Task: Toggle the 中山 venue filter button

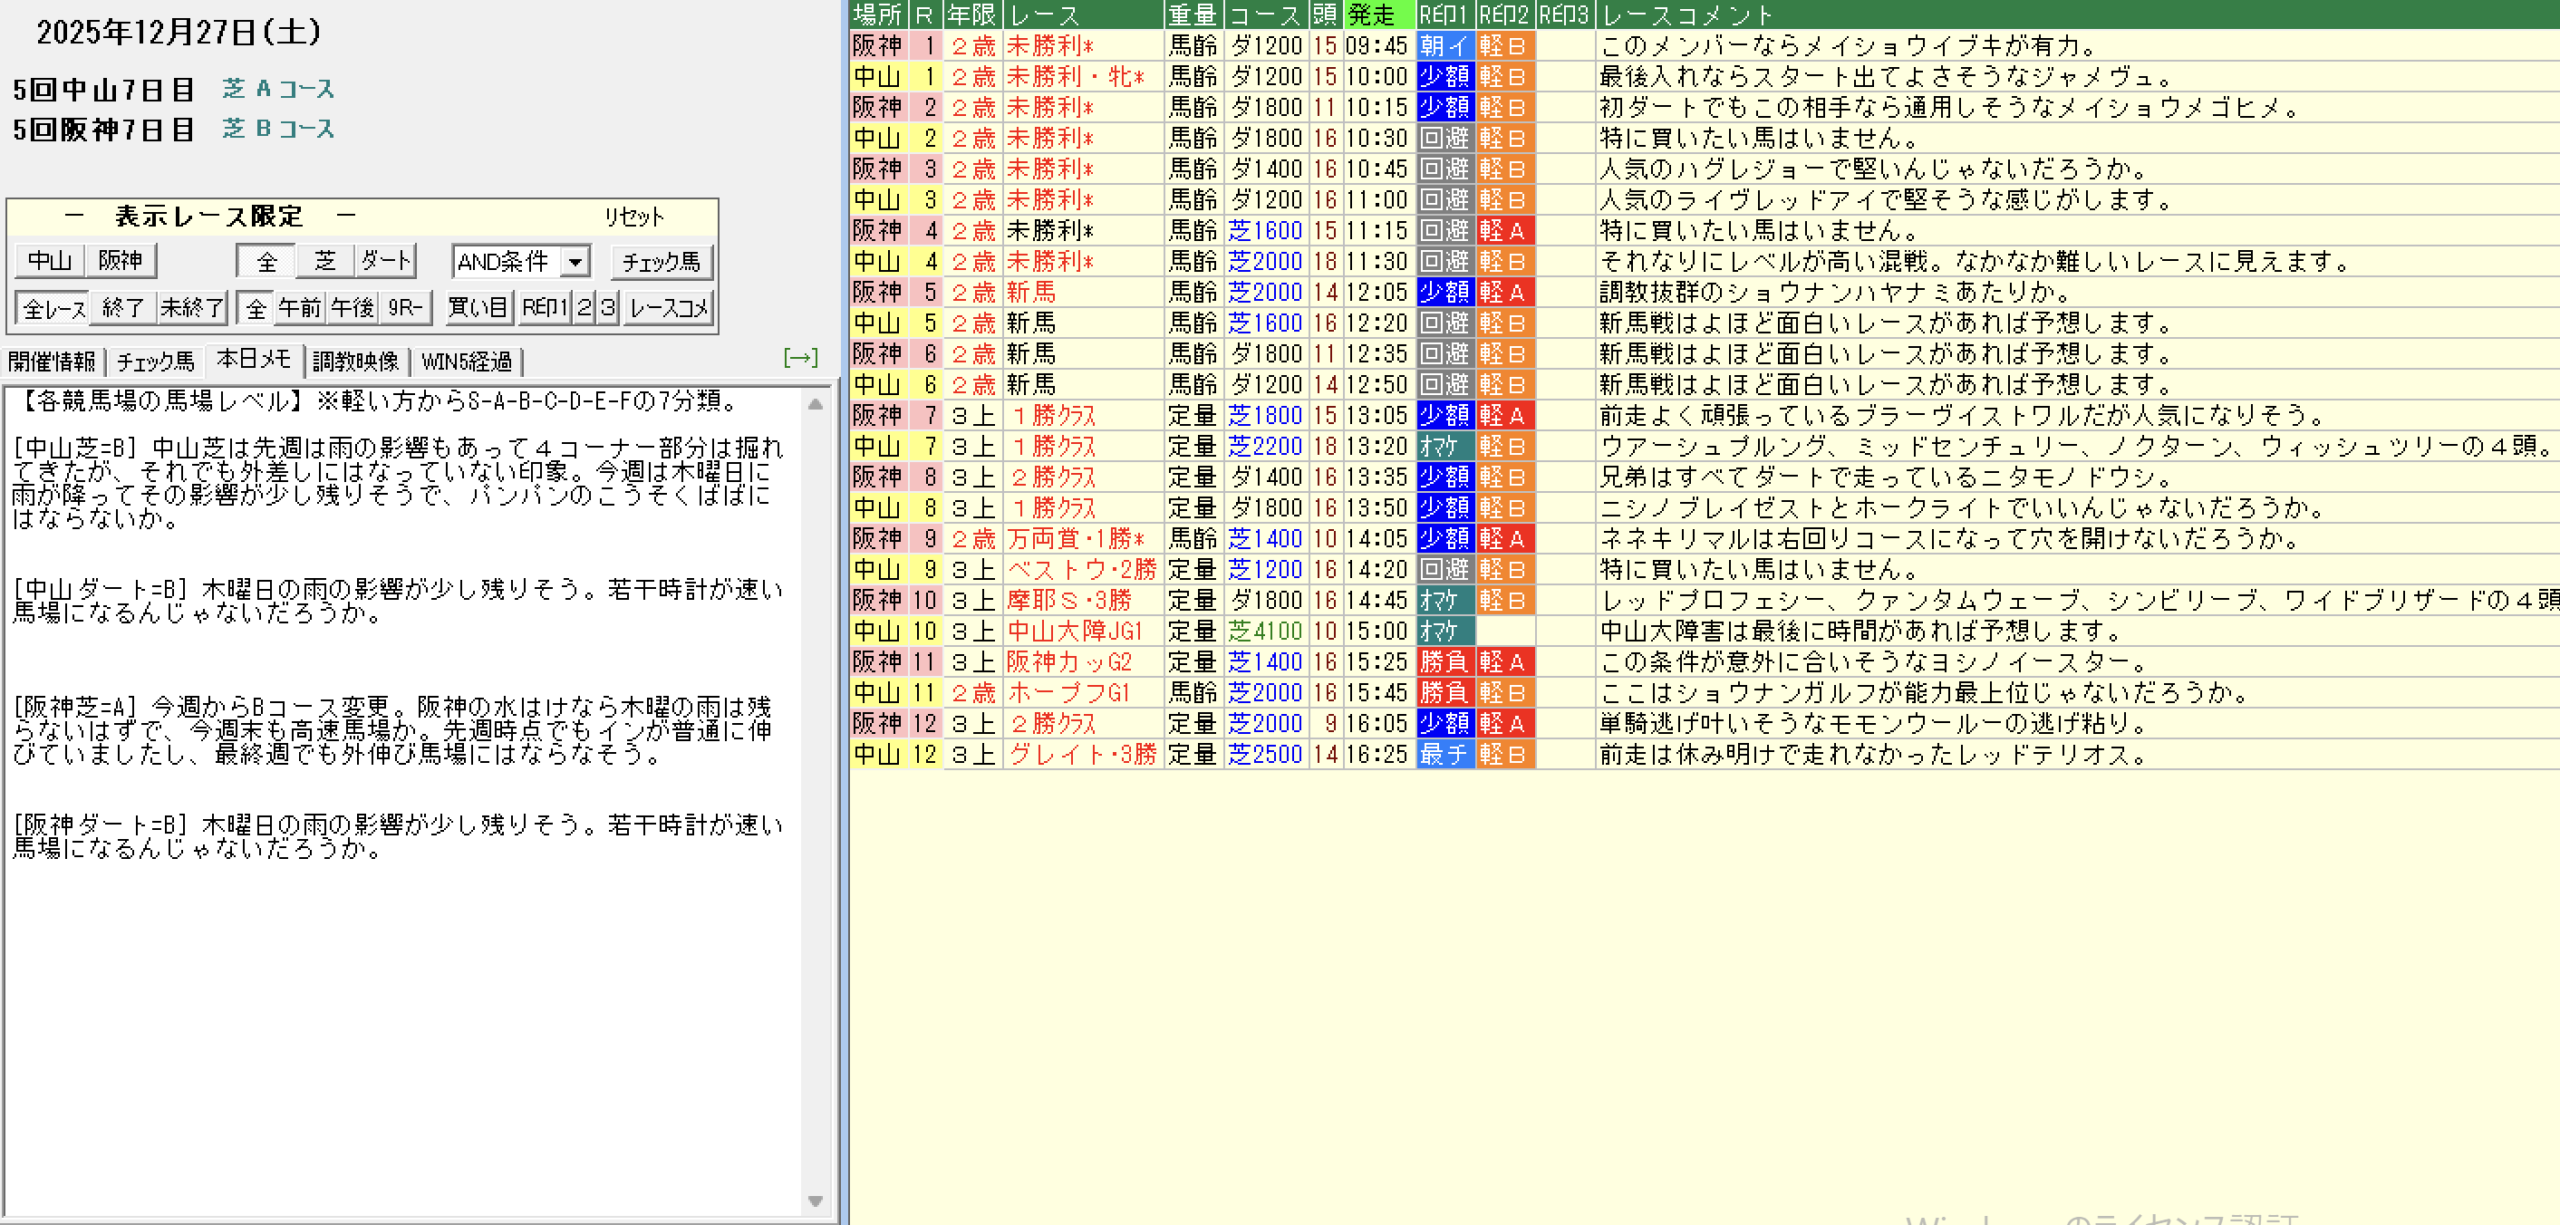Action: click(49, 261)
